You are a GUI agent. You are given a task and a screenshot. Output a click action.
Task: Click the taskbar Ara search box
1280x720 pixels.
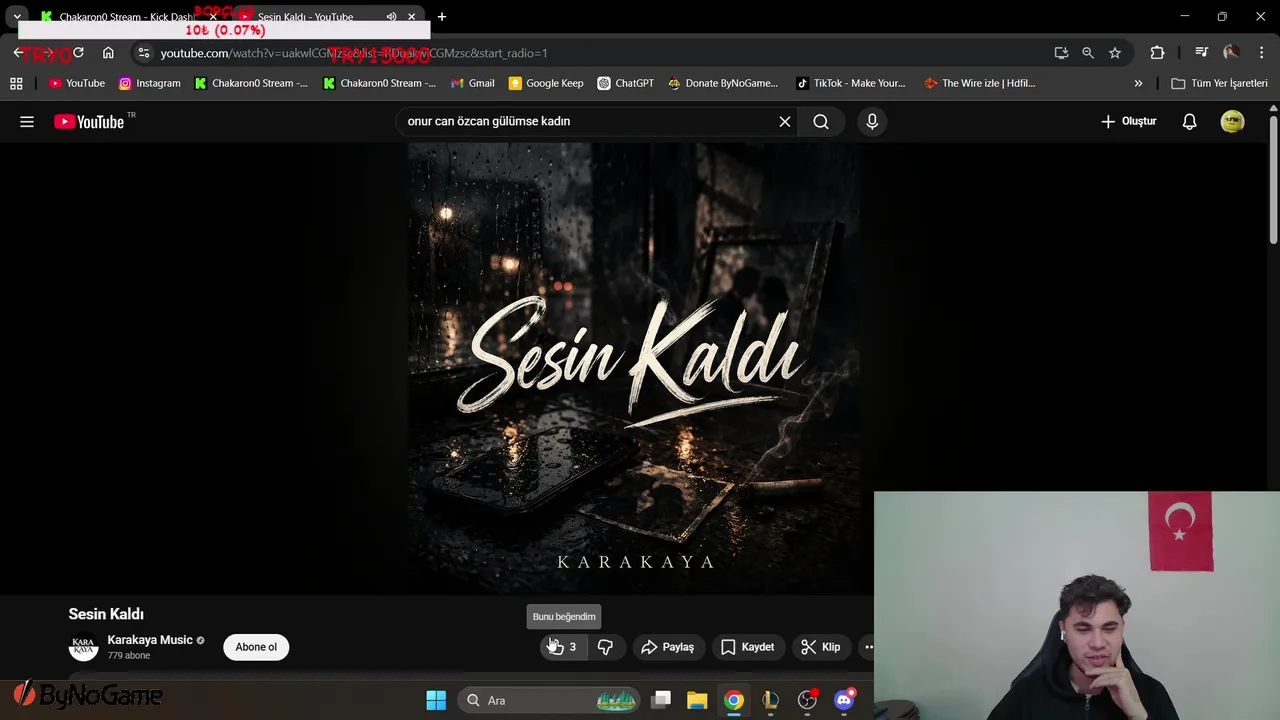pos(549,700)
